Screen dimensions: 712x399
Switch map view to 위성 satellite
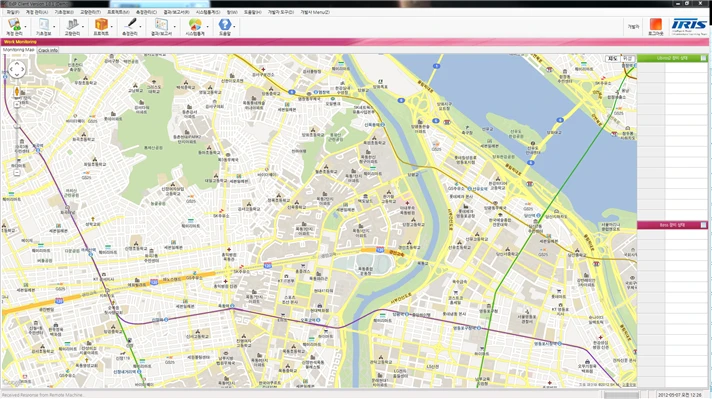[x=627, y=59]
